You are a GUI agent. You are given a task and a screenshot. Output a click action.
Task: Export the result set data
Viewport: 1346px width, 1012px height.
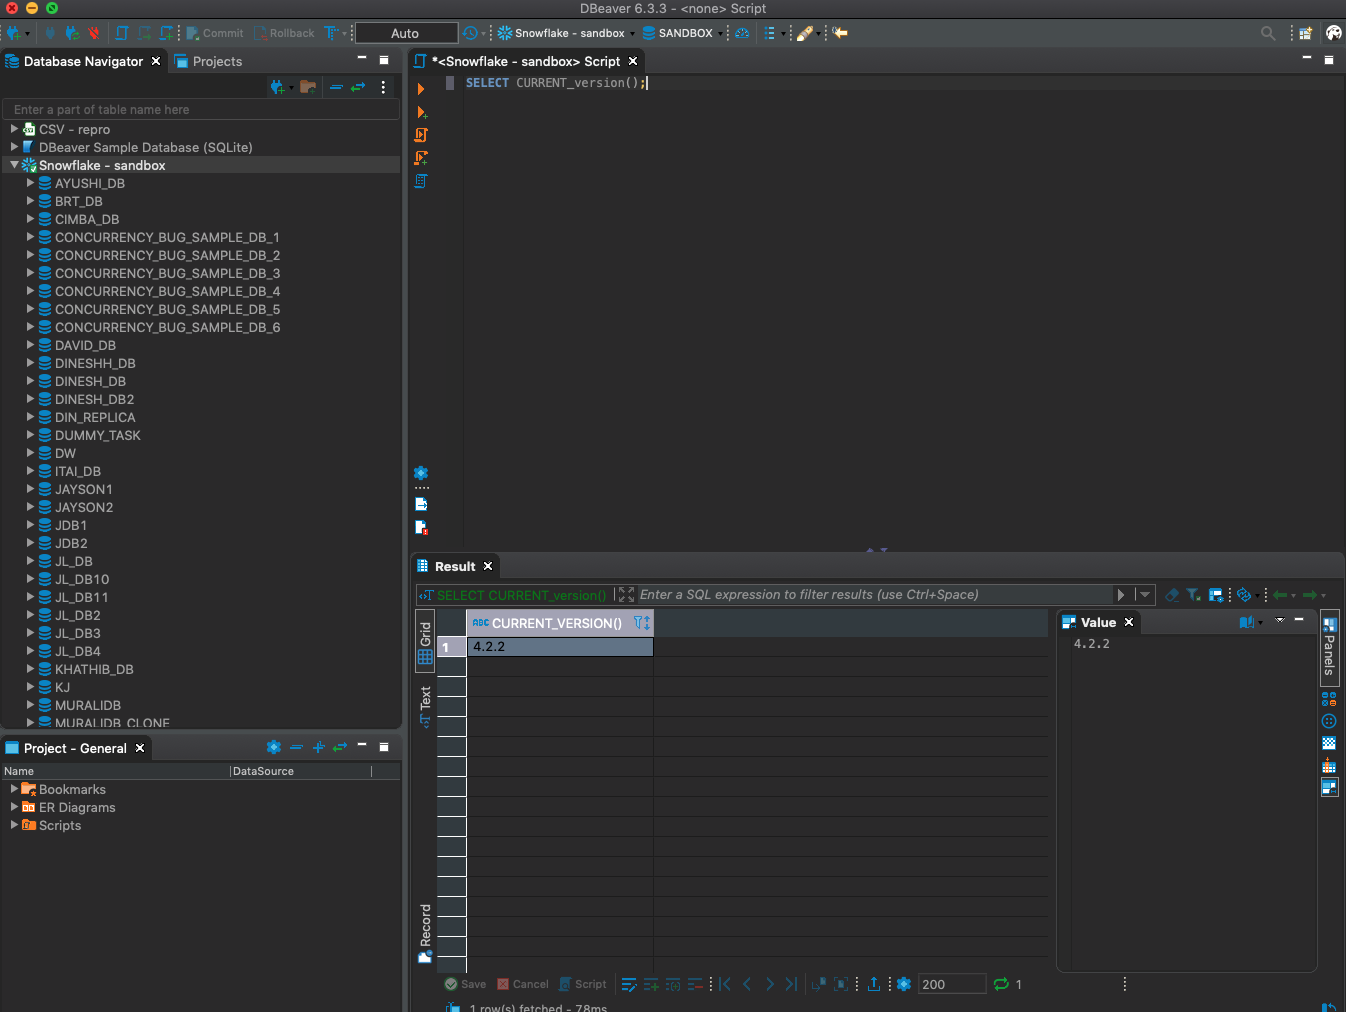[x=874, y=984]
